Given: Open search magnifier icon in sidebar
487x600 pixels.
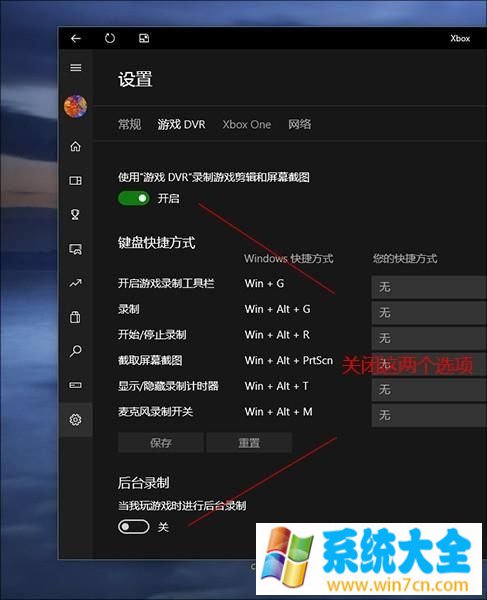Looking at the screenshot, I should (75, 351).
